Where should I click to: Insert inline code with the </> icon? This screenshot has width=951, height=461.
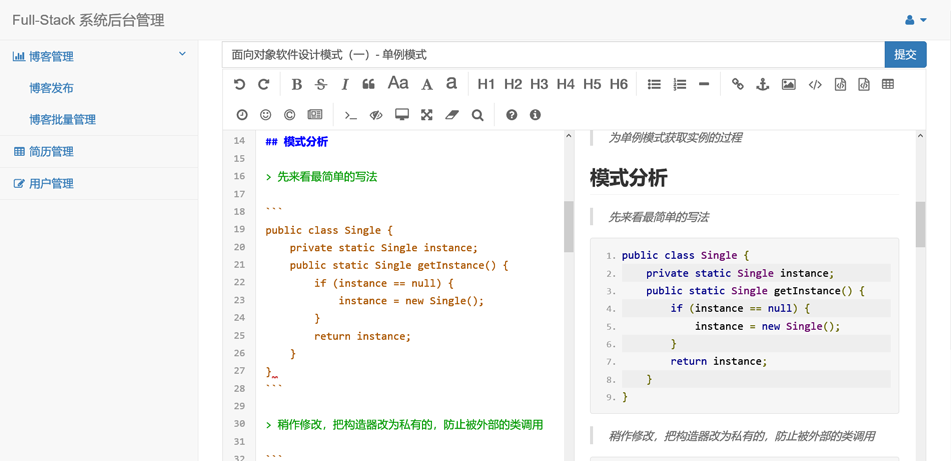(x=815, y=84)
